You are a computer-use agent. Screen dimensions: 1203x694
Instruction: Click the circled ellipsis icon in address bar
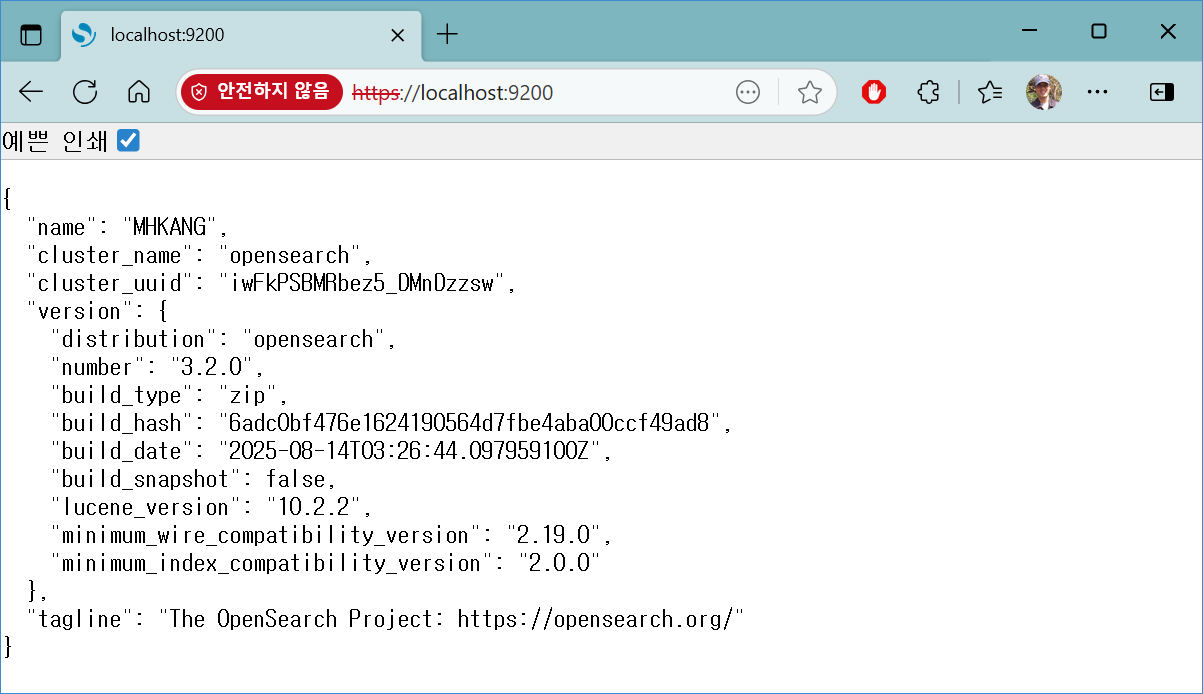[747, 92]
